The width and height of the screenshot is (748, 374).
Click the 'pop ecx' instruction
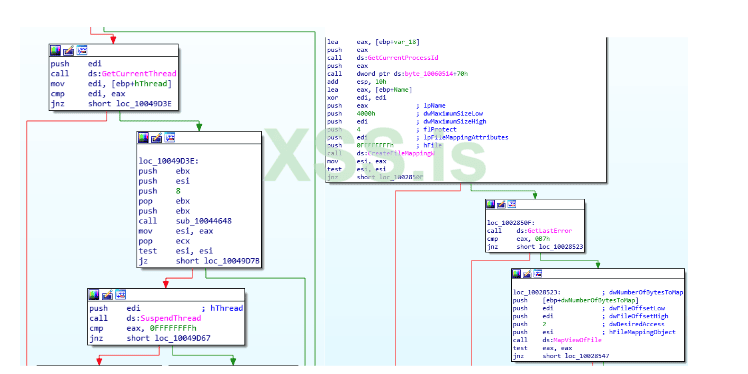pos(164,241)
